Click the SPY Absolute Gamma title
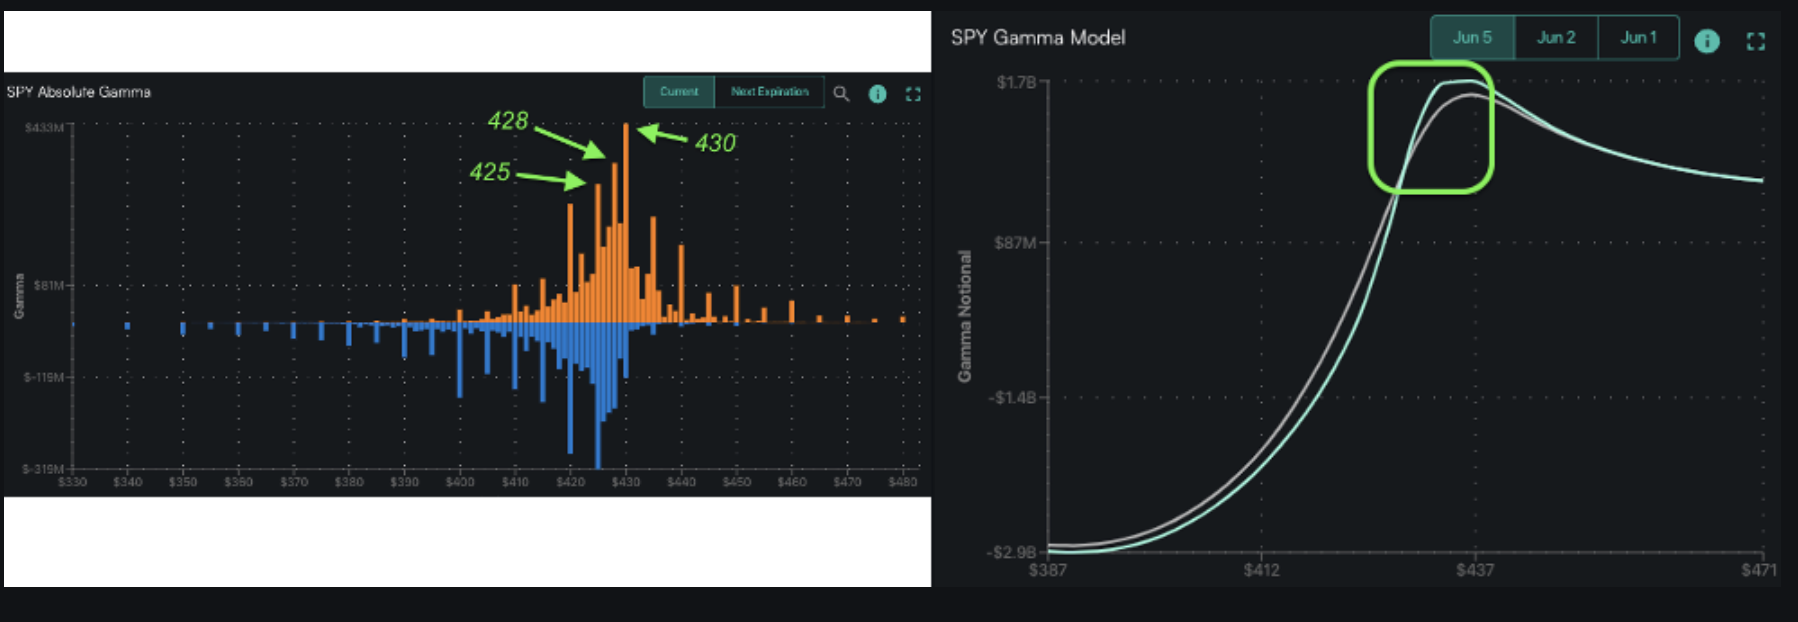This screenshot has width=1798, height=622. point(78,92)
